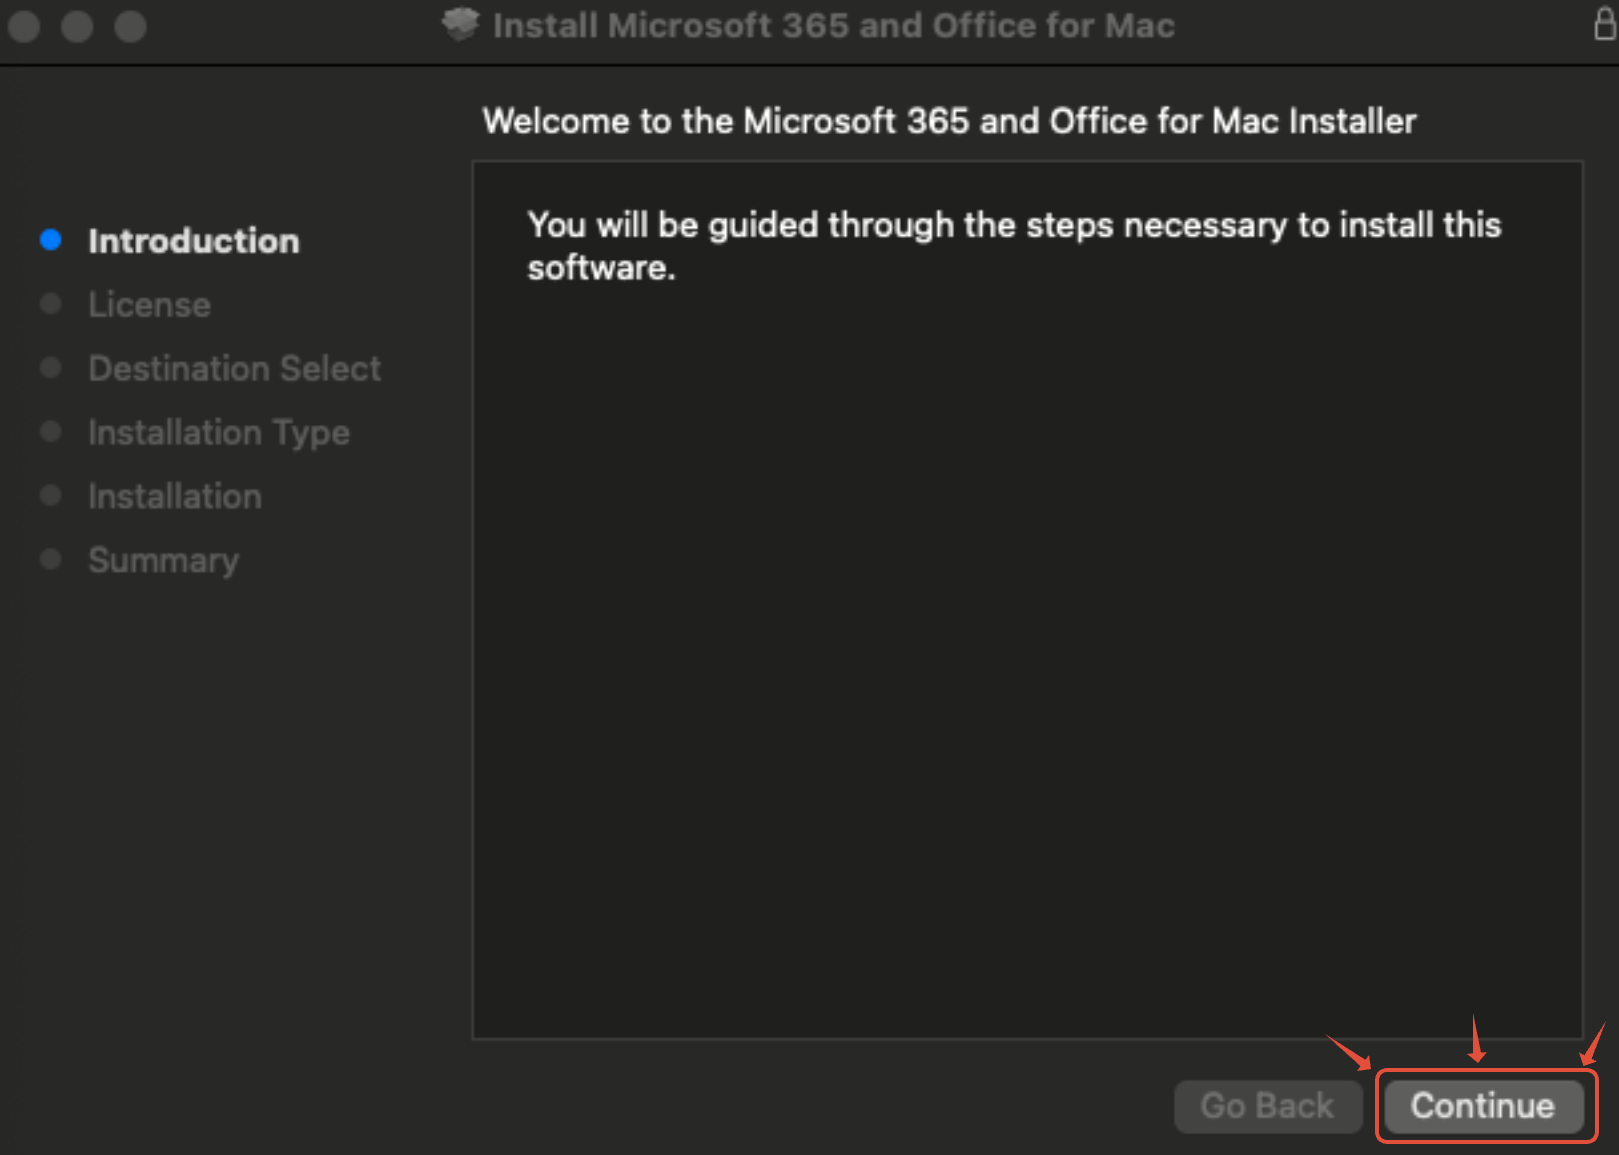Click the lock icon in title bar

coord(1604,22)
